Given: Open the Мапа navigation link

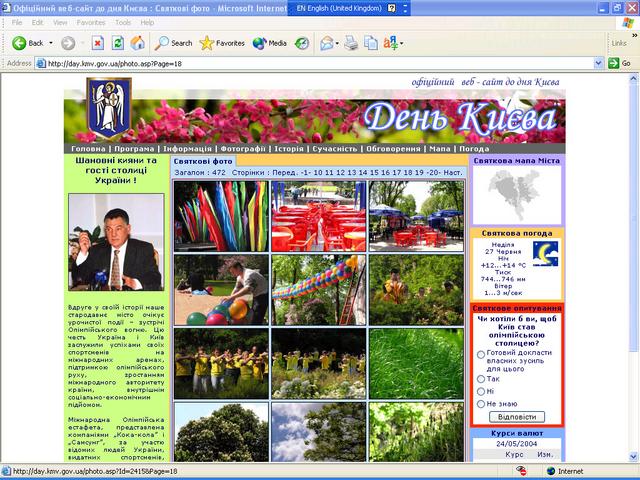Looking at the screenshot, I should [440, 149].
